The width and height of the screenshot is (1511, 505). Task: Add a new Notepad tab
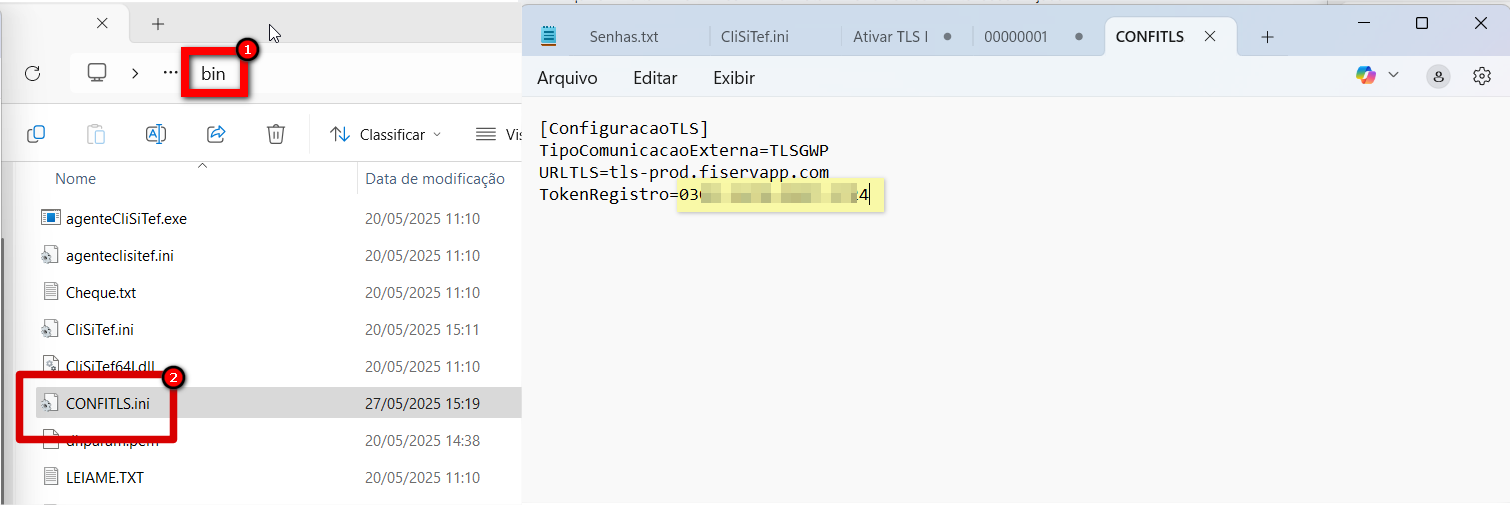pos(1267,37)
